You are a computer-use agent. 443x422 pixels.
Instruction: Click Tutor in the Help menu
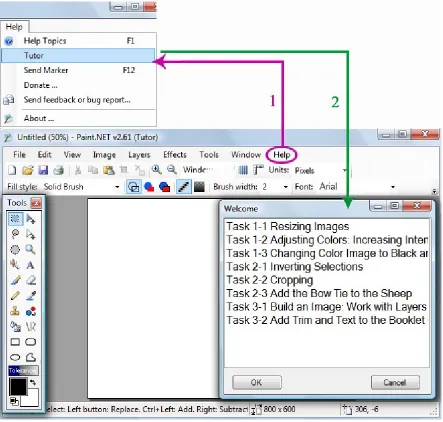[x=78, y=55]
